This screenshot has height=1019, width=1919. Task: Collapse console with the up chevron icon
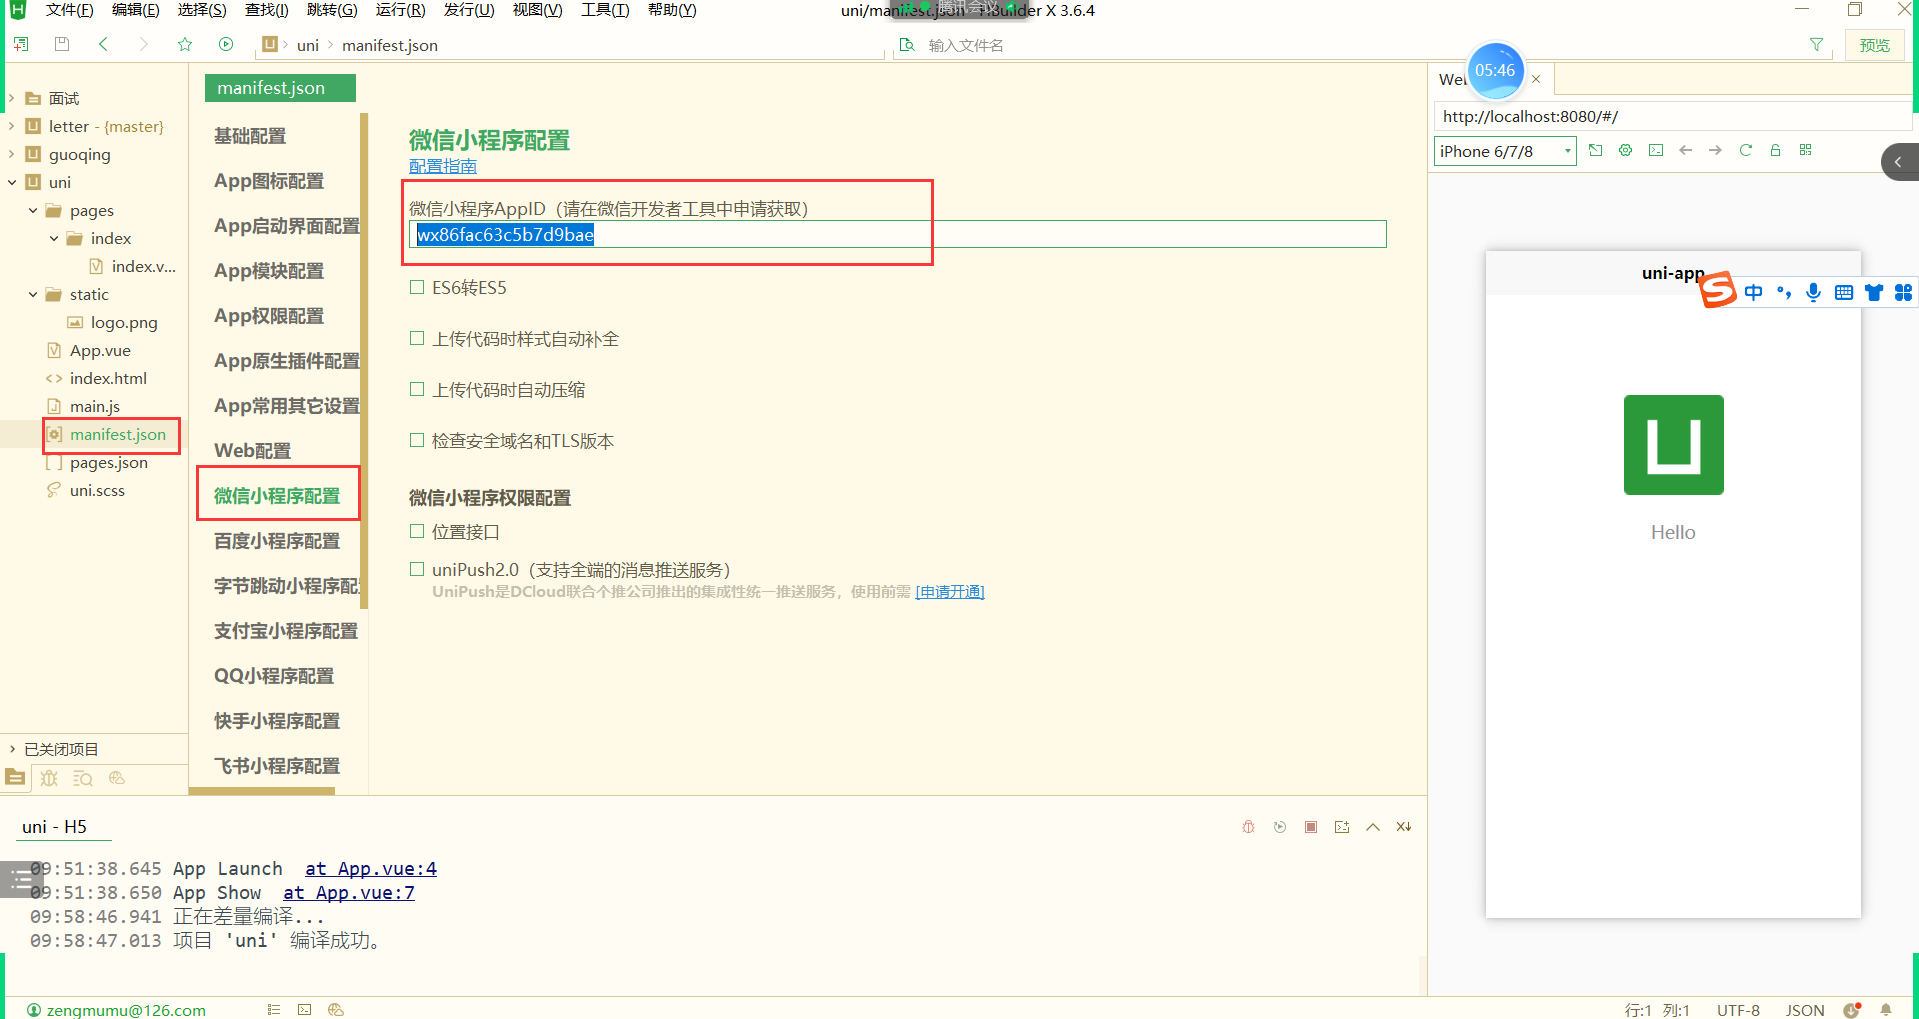[1373, 827]
